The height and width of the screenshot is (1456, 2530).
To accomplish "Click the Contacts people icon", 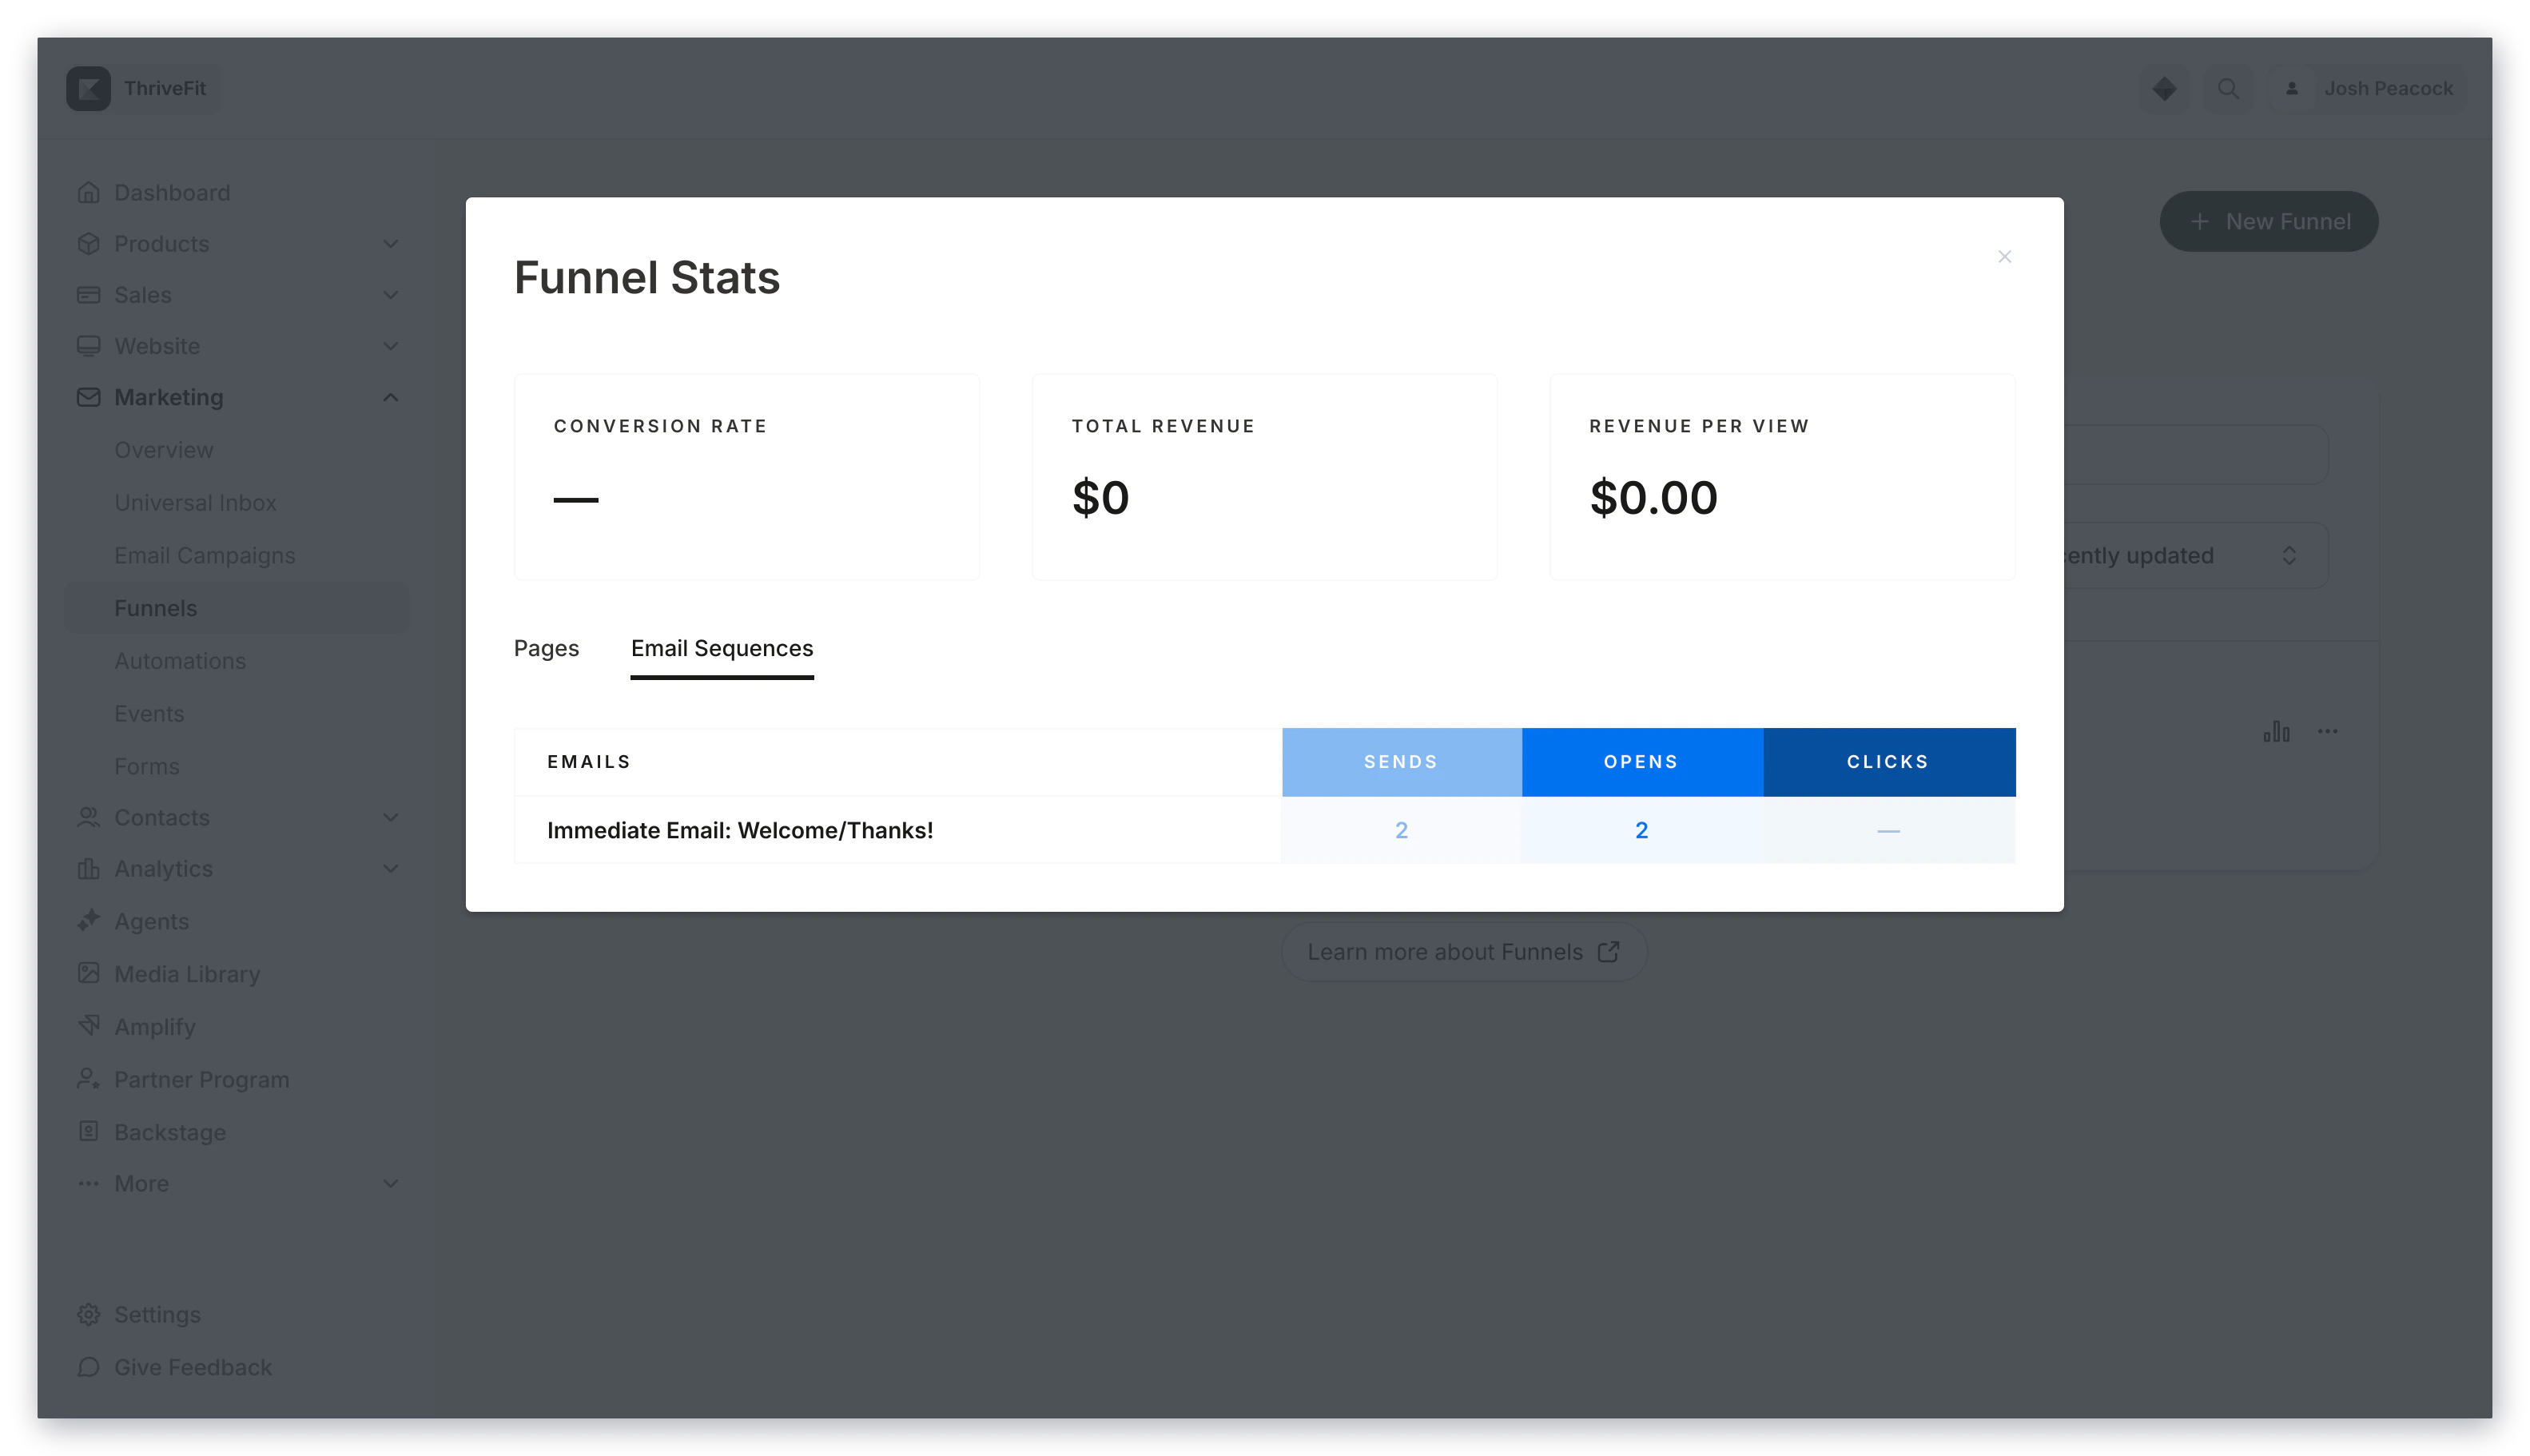I will click(x=88, y=817).
